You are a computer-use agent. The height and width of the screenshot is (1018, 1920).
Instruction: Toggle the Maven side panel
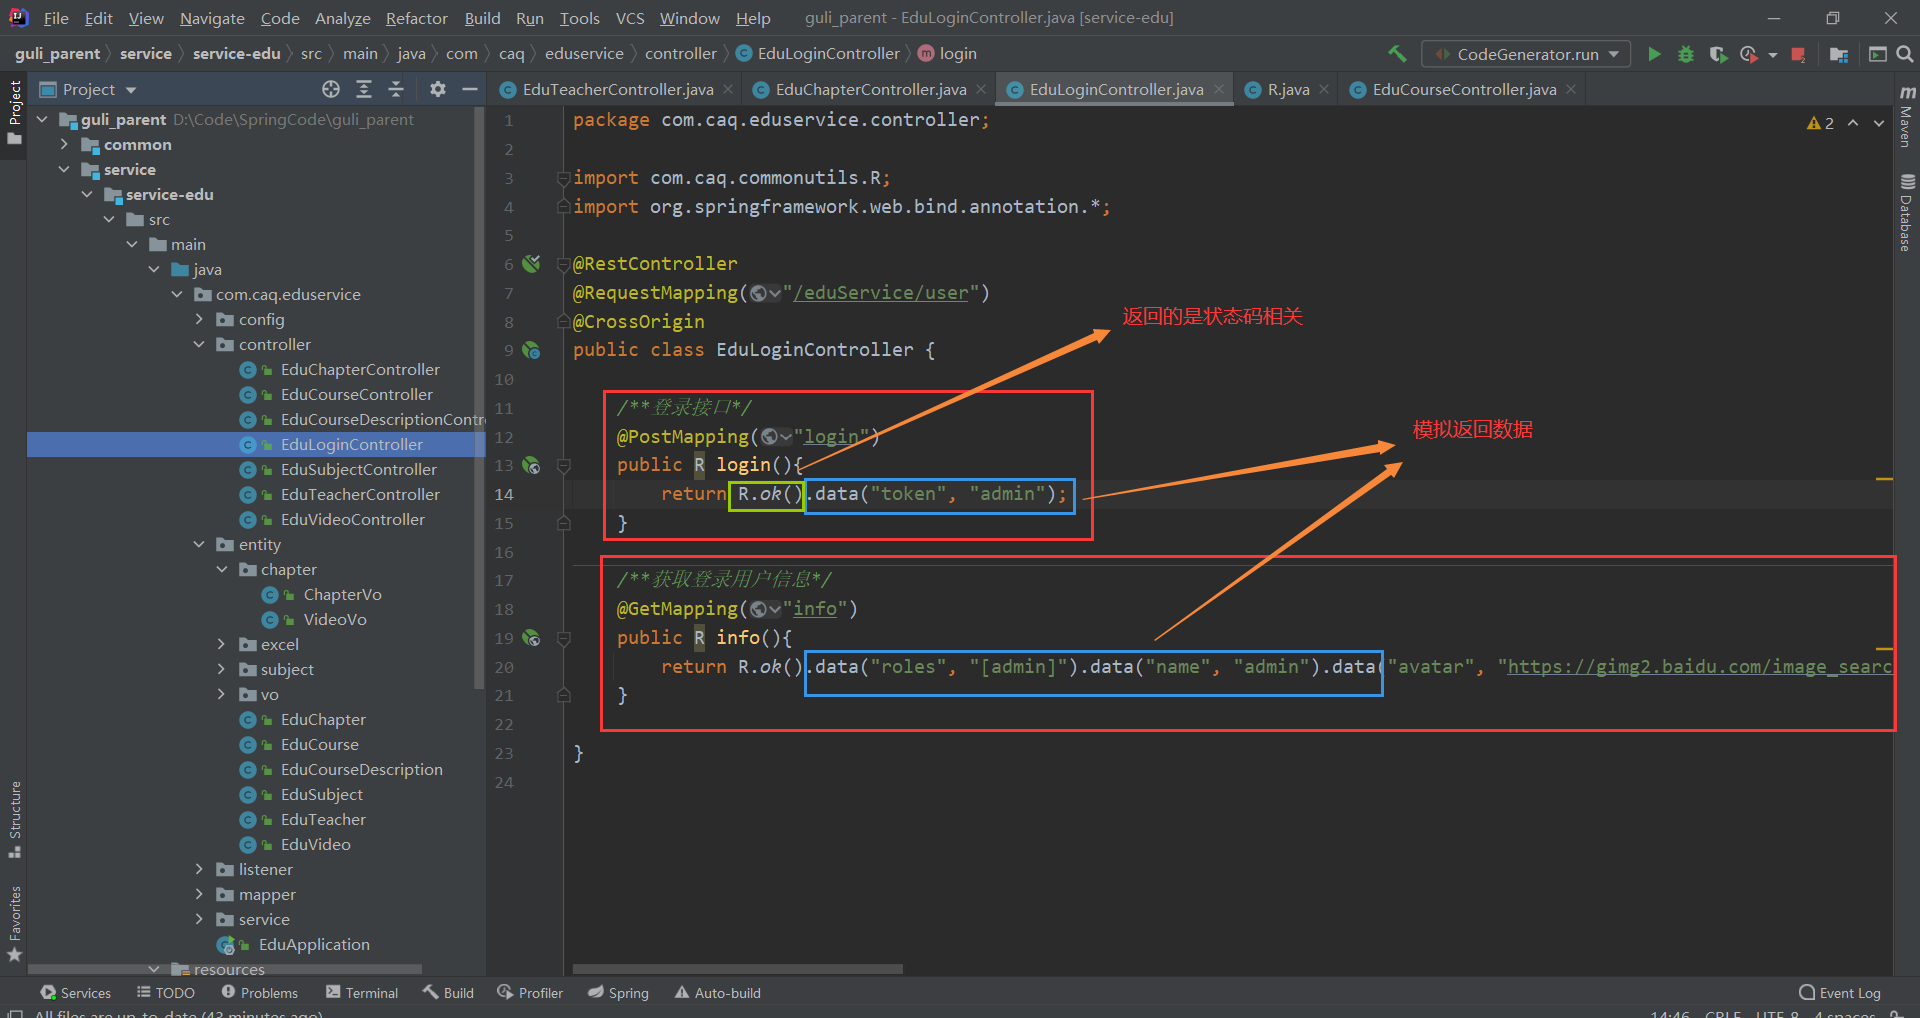click(1907, 117)
